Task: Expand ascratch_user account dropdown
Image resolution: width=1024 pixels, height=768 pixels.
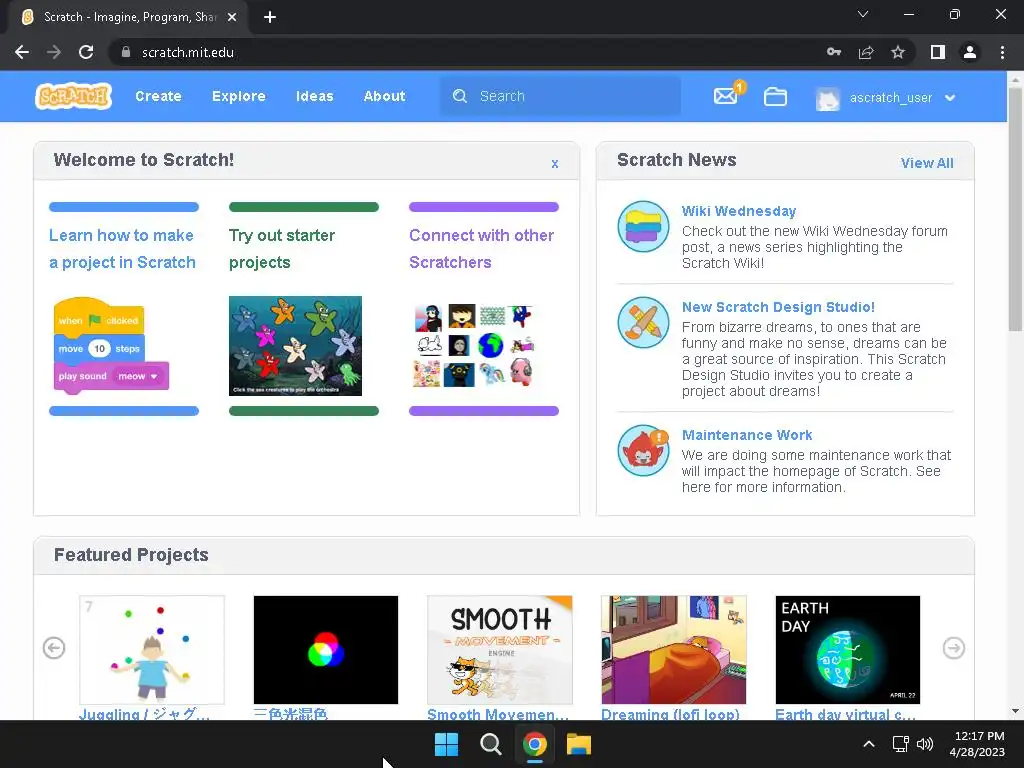Action: tap(950, 98)
